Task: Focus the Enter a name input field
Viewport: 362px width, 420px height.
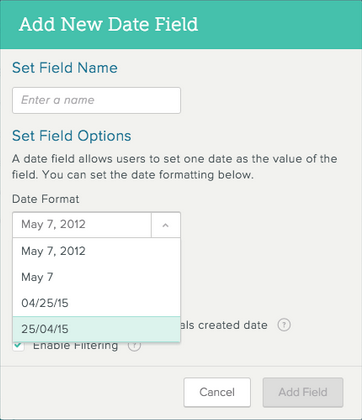Action: pyautogui.click(x=97, y=100)
